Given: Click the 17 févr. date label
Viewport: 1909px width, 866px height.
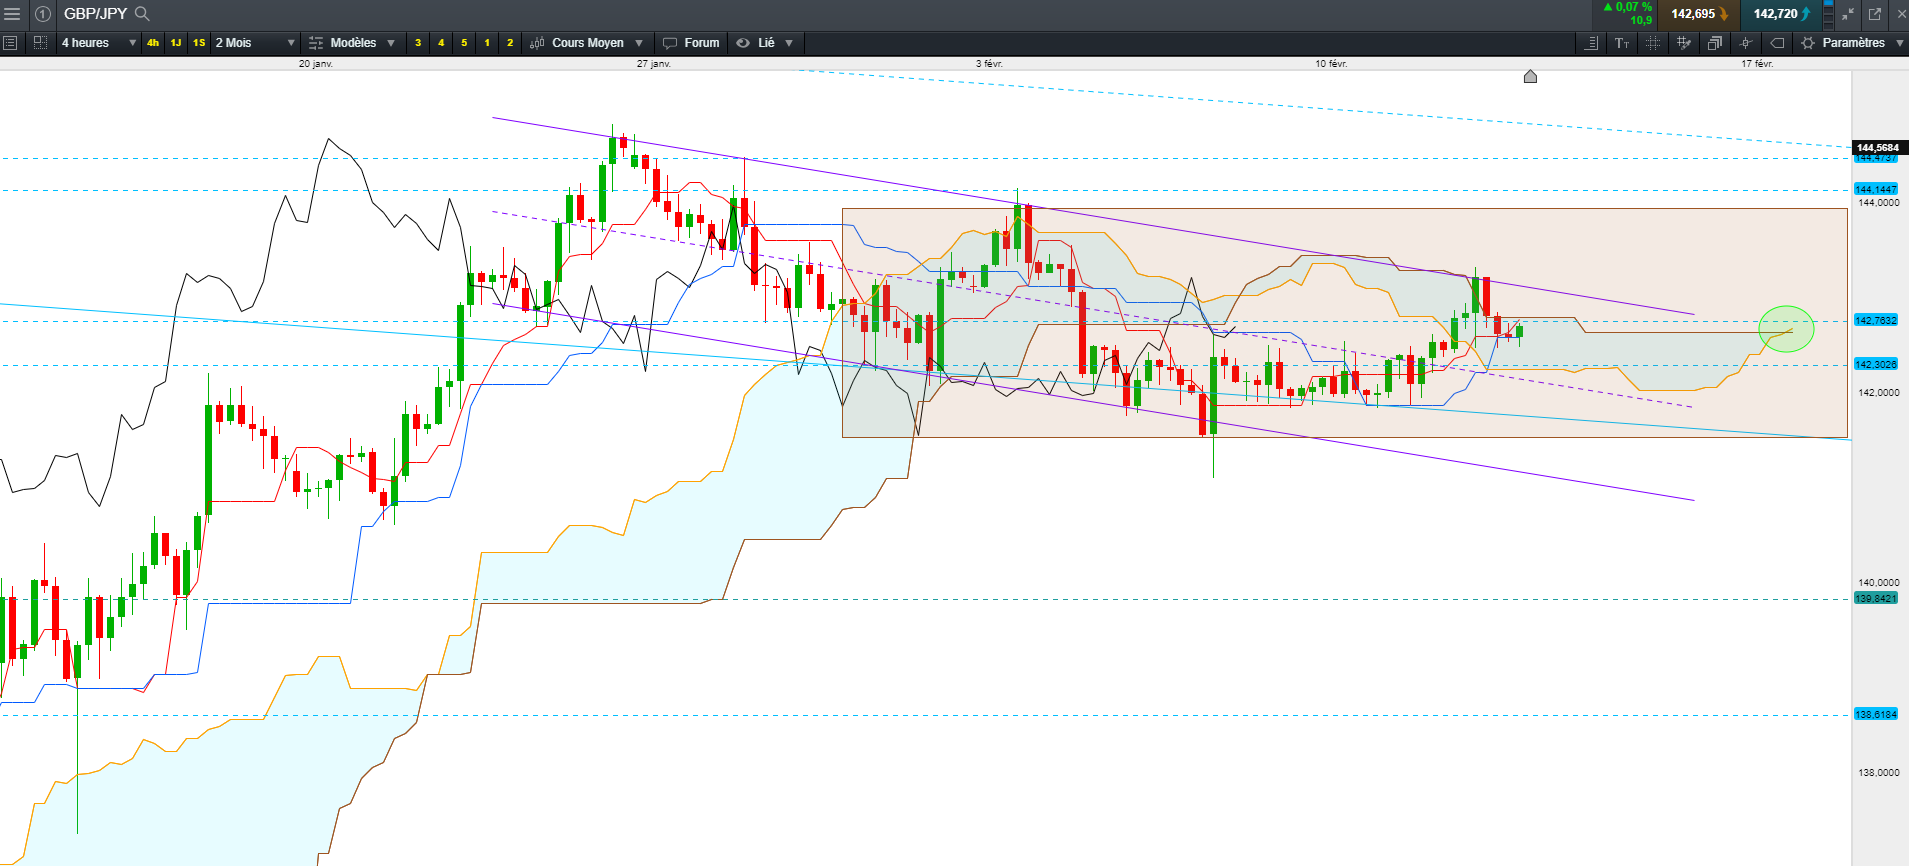Looking at the screenshot, I should pyautogui.click(x=1757, y=64).
